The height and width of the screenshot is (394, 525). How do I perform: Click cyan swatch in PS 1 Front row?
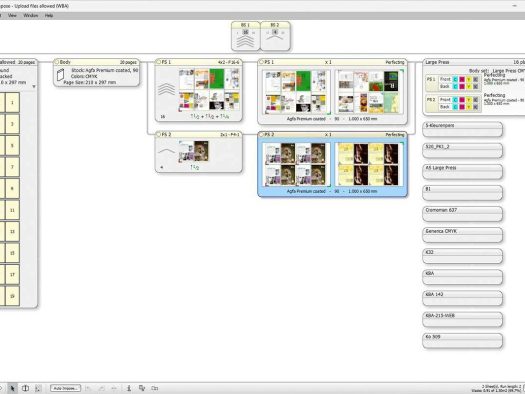455,79
